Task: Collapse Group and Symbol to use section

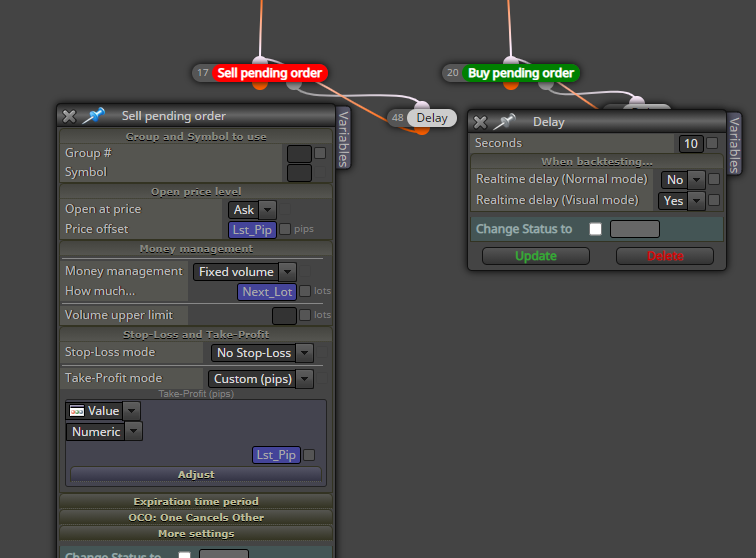Action: coord(196,137)
